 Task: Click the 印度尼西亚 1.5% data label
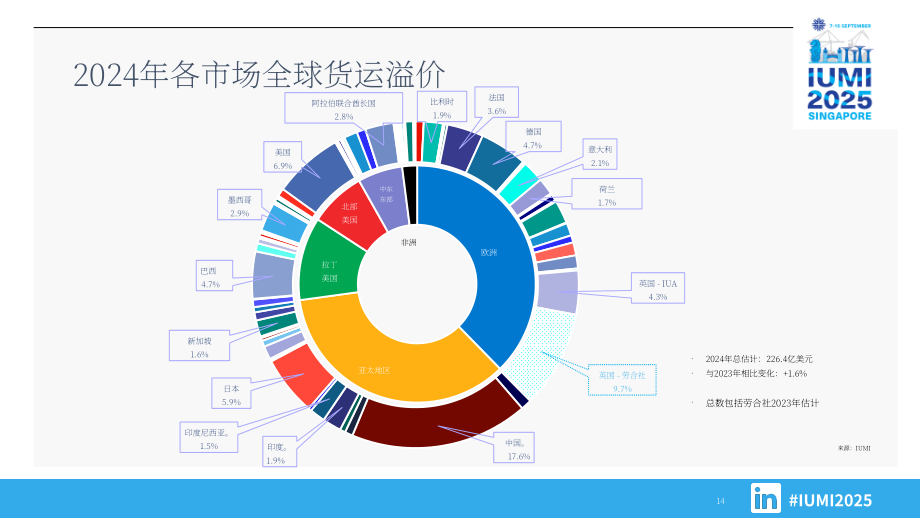tap(209, 438)
